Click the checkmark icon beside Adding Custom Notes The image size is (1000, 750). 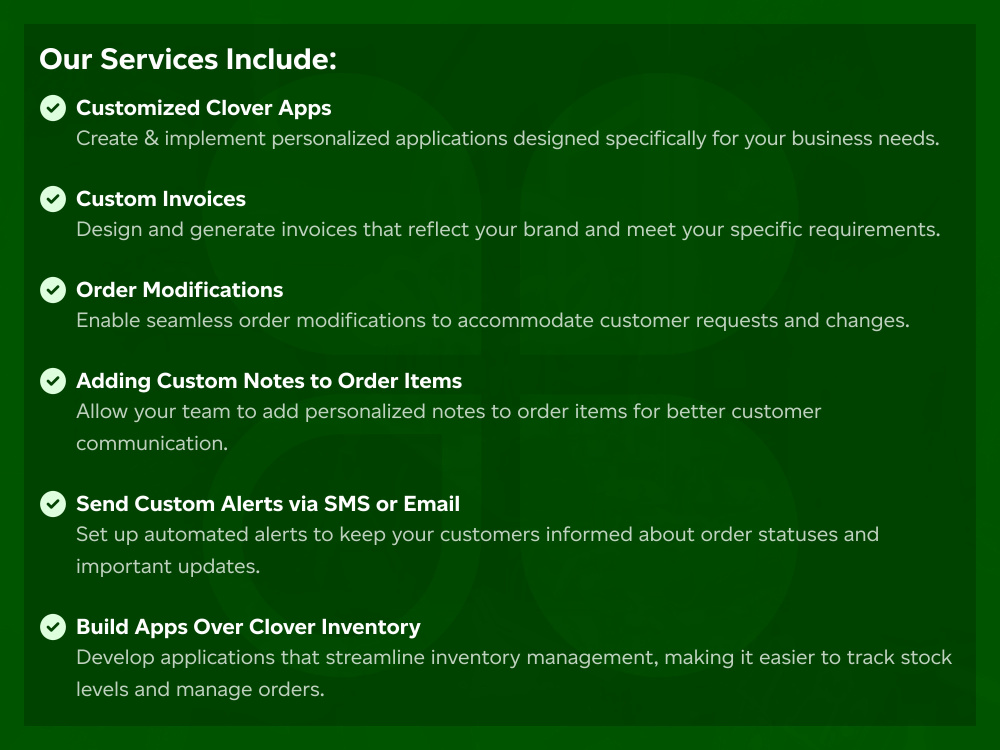point(53,381)
